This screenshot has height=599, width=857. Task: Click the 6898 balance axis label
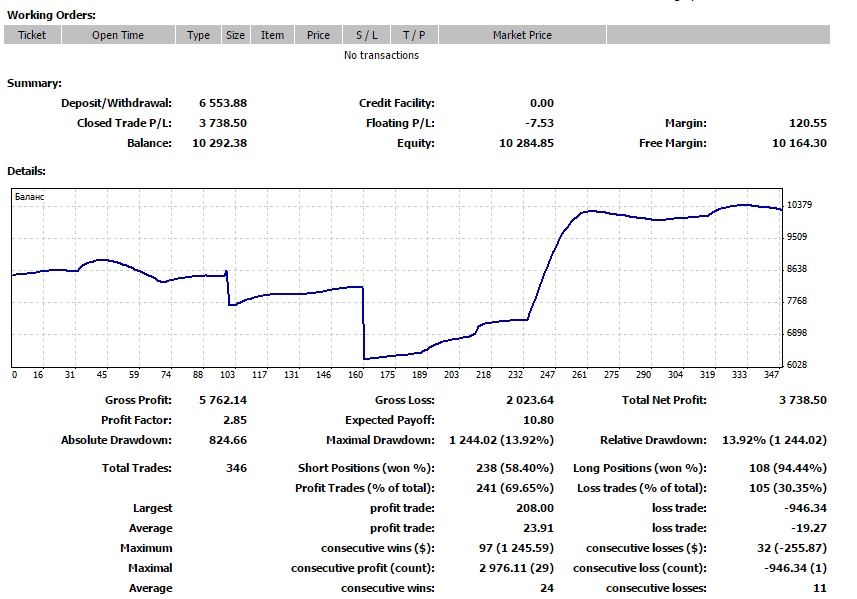(797, 332)
